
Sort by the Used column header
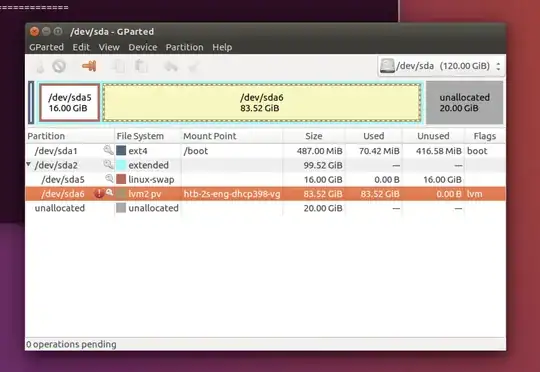(x=374, y=136)
